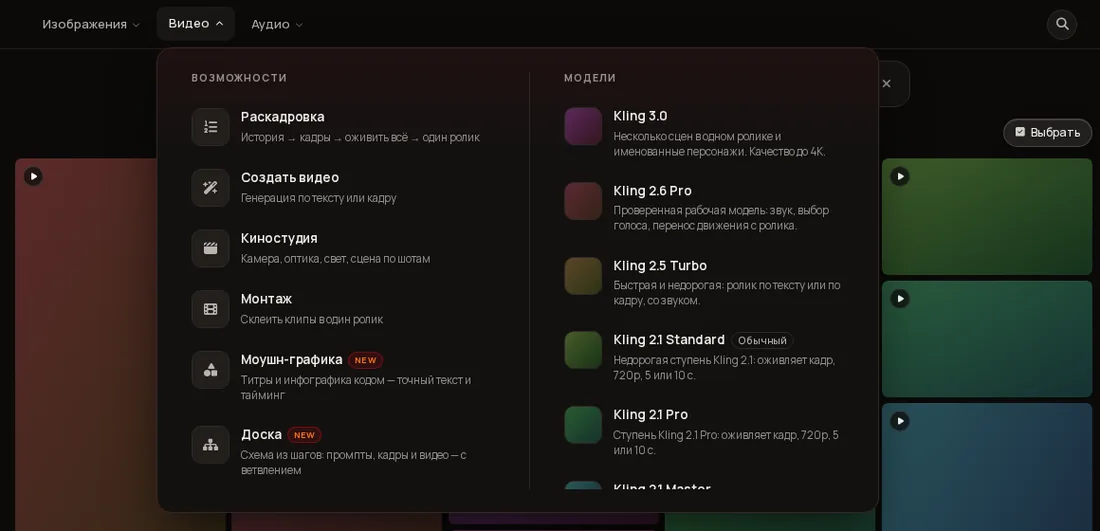Select the Kling 2.6 Pro maroon swatch
This screenshot has width=1100, height=531.
click(583, 201)
